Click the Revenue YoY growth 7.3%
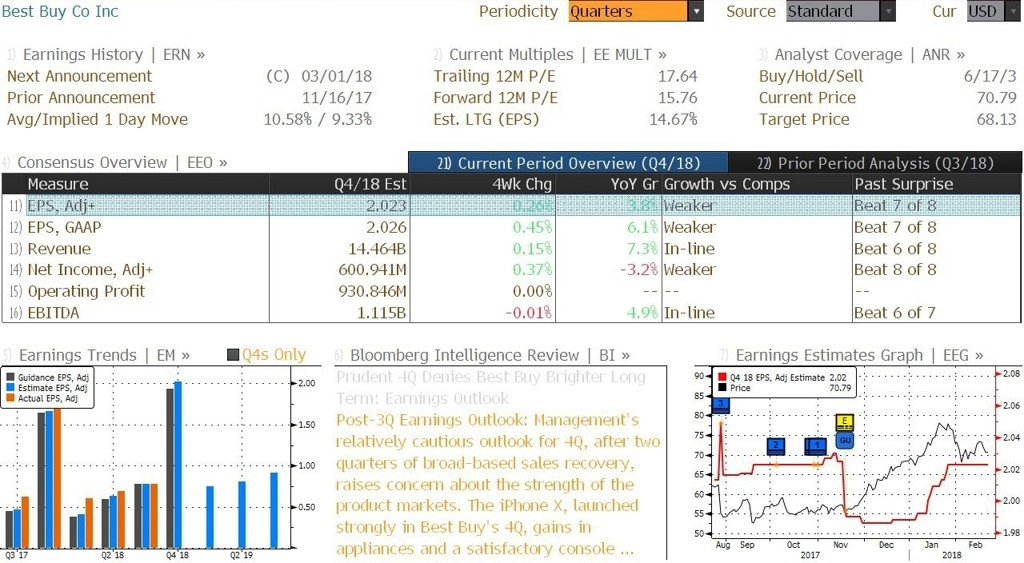 point(641,249)
